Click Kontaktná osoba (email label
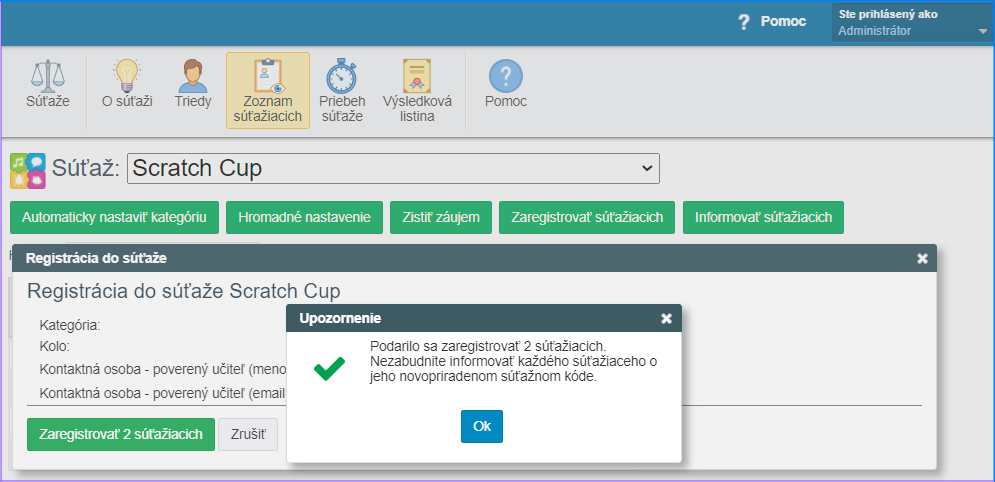 point(162,393)
